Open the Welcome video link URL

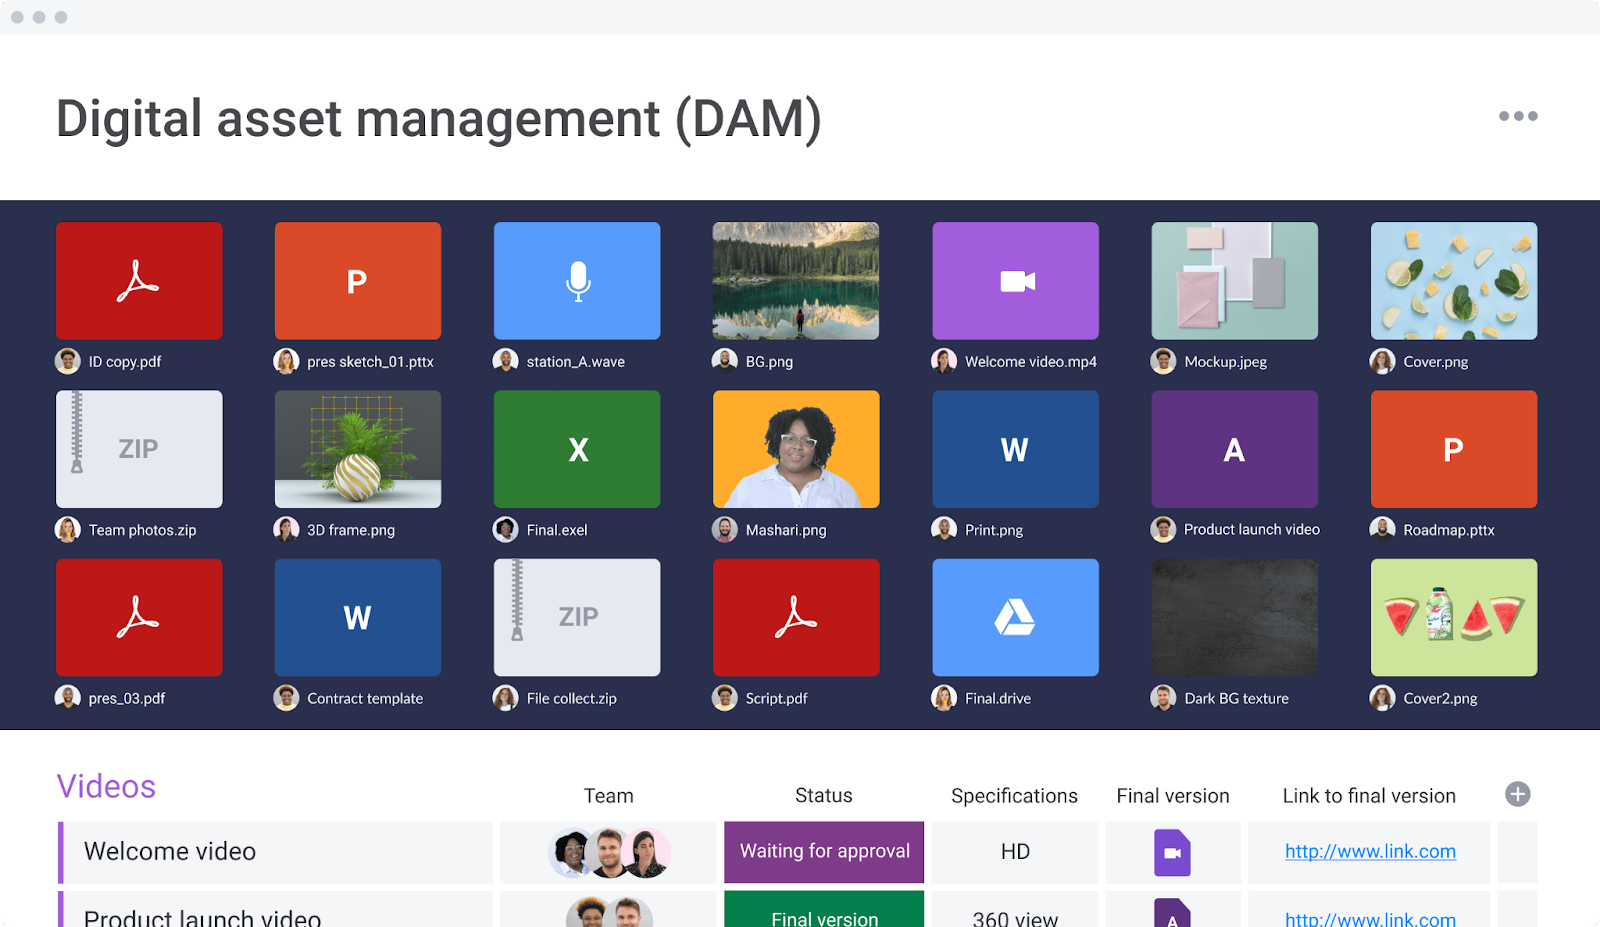coord(1369,852)
